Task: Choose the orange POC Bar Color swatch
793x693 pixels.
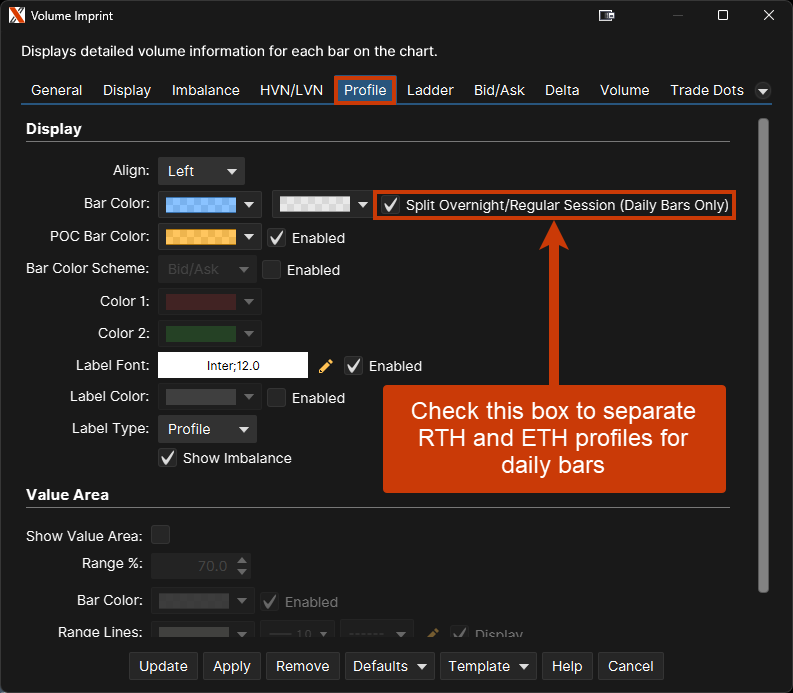Action: [x=200, y=237]
